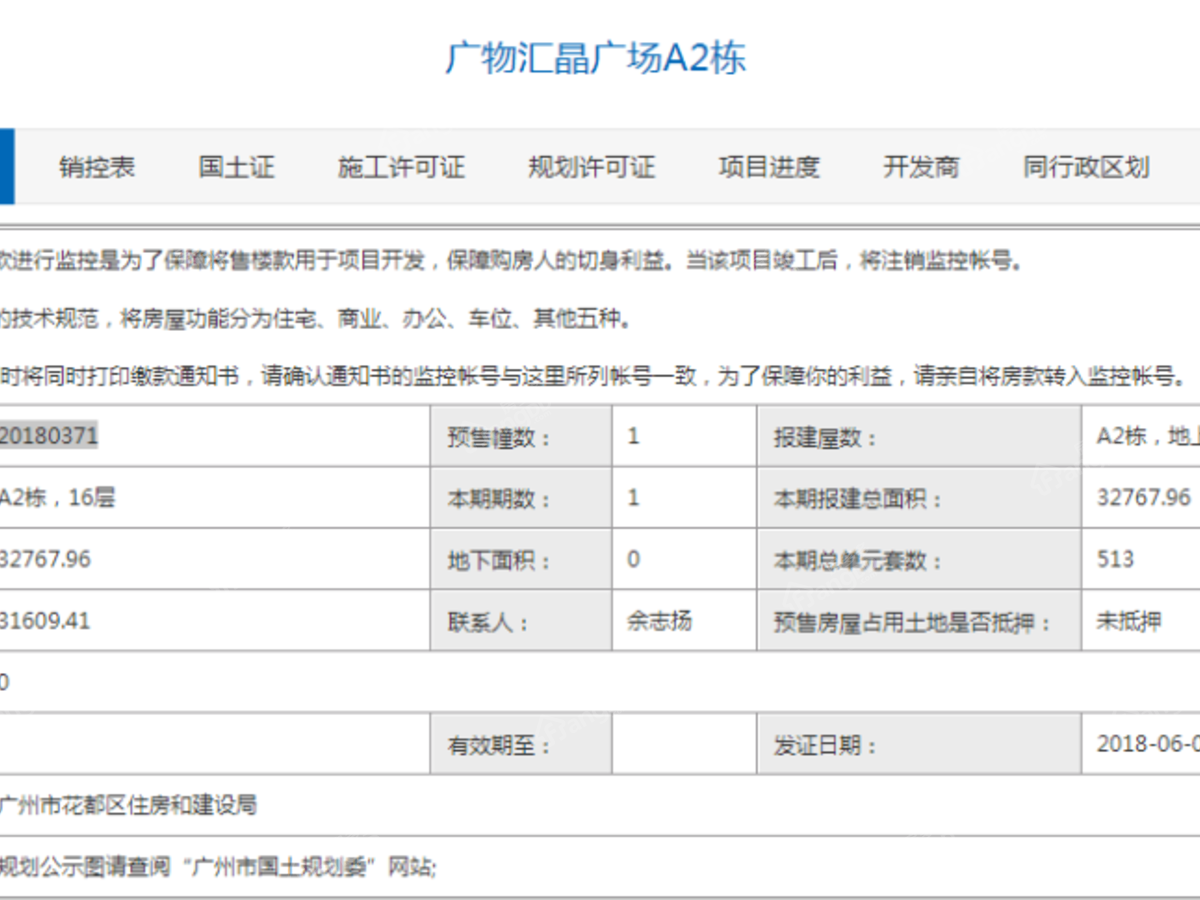Click the 本期总单元套数 label
The image size is (1200, 900).
pos(858,560)
